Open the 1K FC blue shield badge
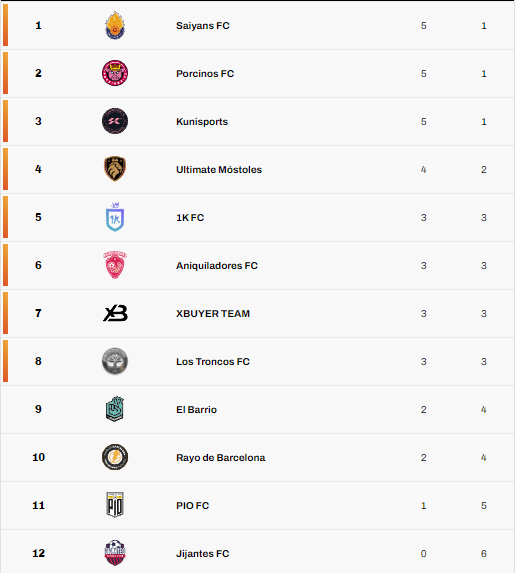Screen dimensions: 515x573 click(115, 217)
